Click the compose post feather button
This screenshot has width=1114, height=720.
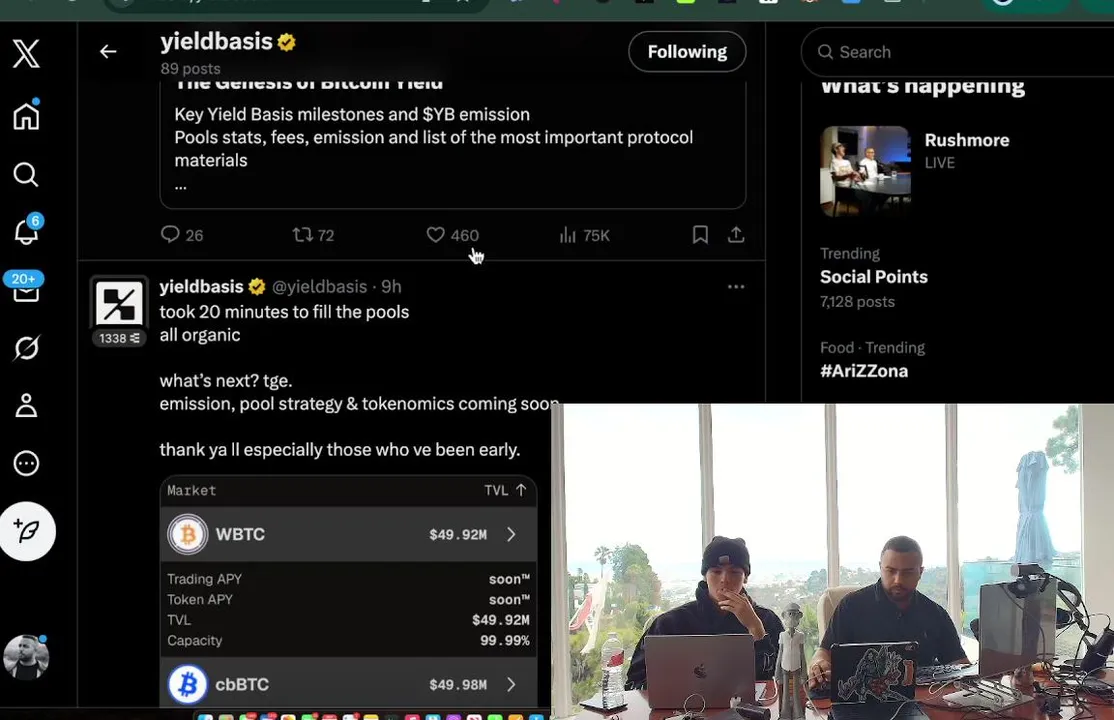[x=28, y=531]
